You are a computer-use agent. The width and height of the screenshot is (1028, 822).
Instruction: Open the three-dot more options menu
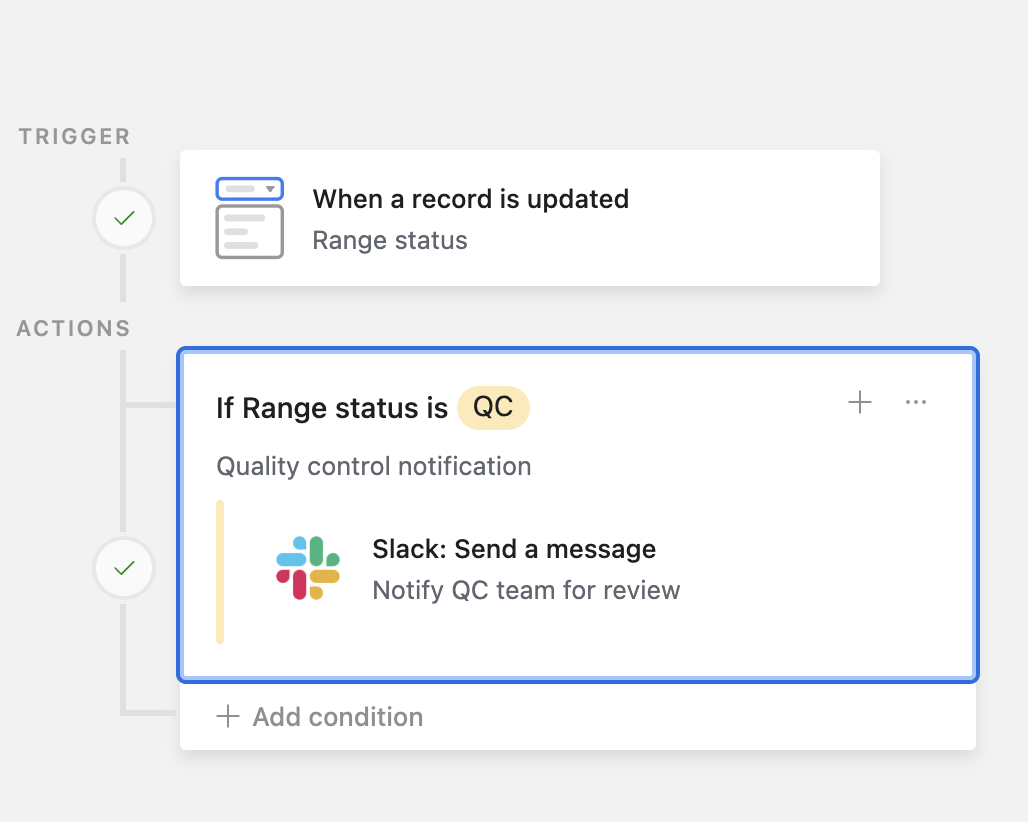[915, 402]
